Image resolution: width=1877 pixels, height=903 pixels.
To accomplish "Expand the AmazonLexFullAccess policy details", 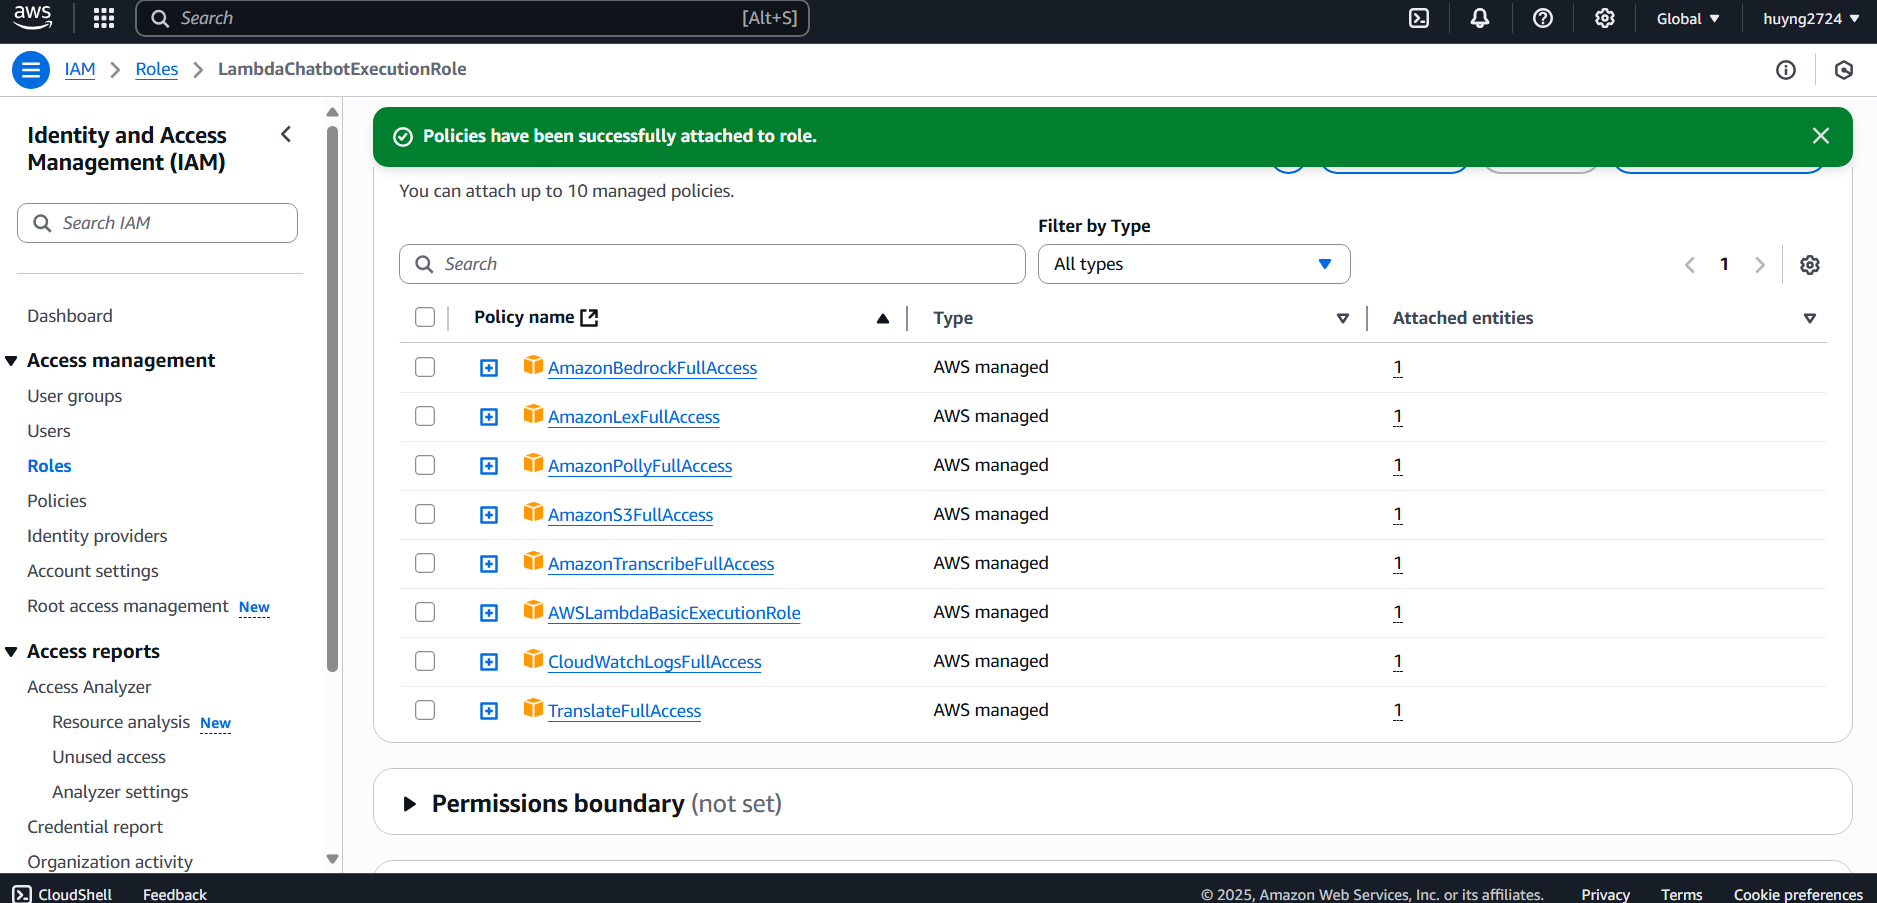I will tap(489, 417).
